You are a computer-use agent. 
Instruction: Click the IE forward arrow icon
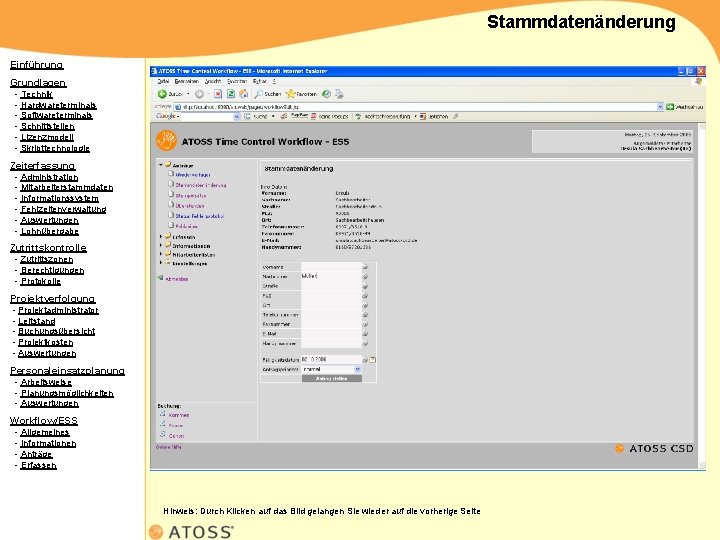(x=199, y=94)
